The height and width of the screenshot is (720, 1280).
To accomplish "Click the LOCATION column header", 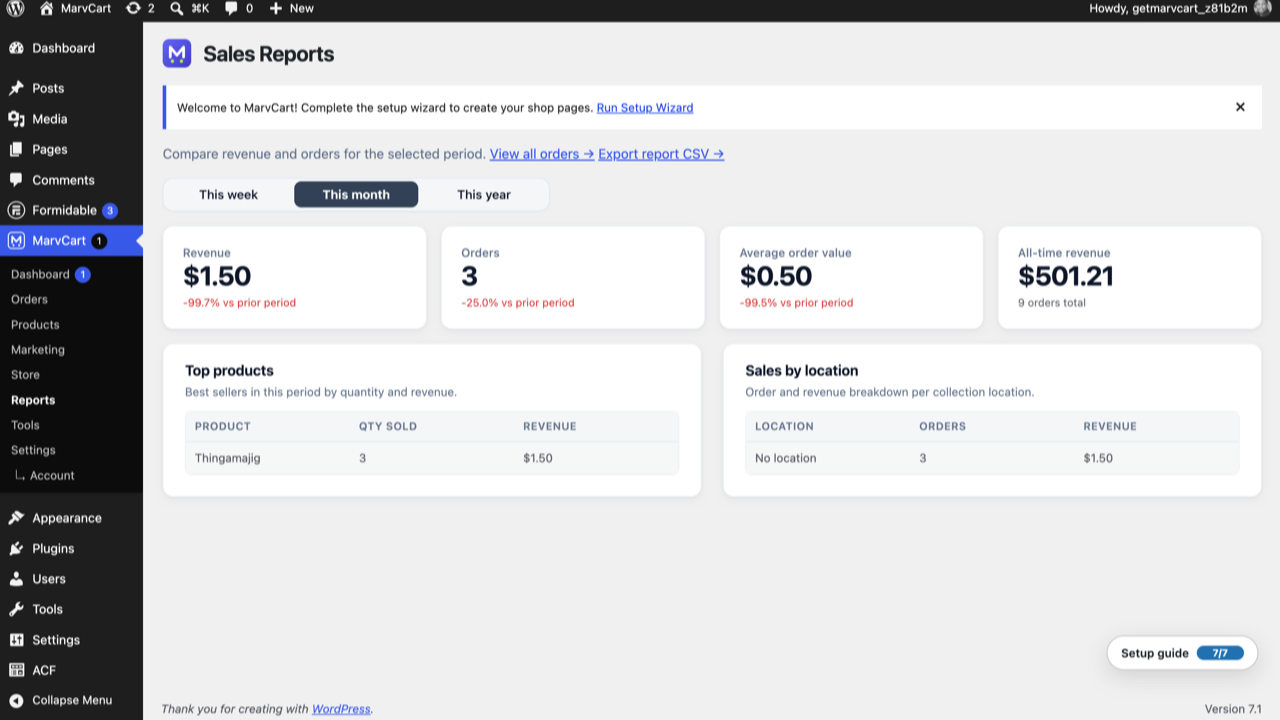I will 784,426.
